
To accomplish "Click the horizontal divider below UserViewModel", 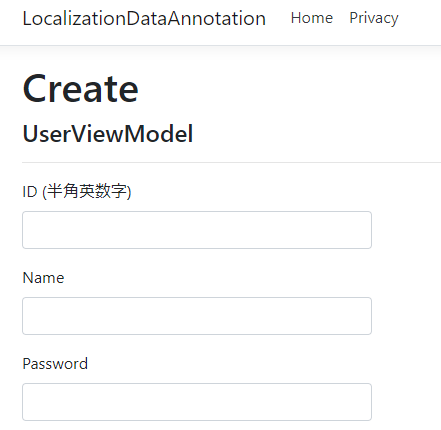I will point(231,162).
